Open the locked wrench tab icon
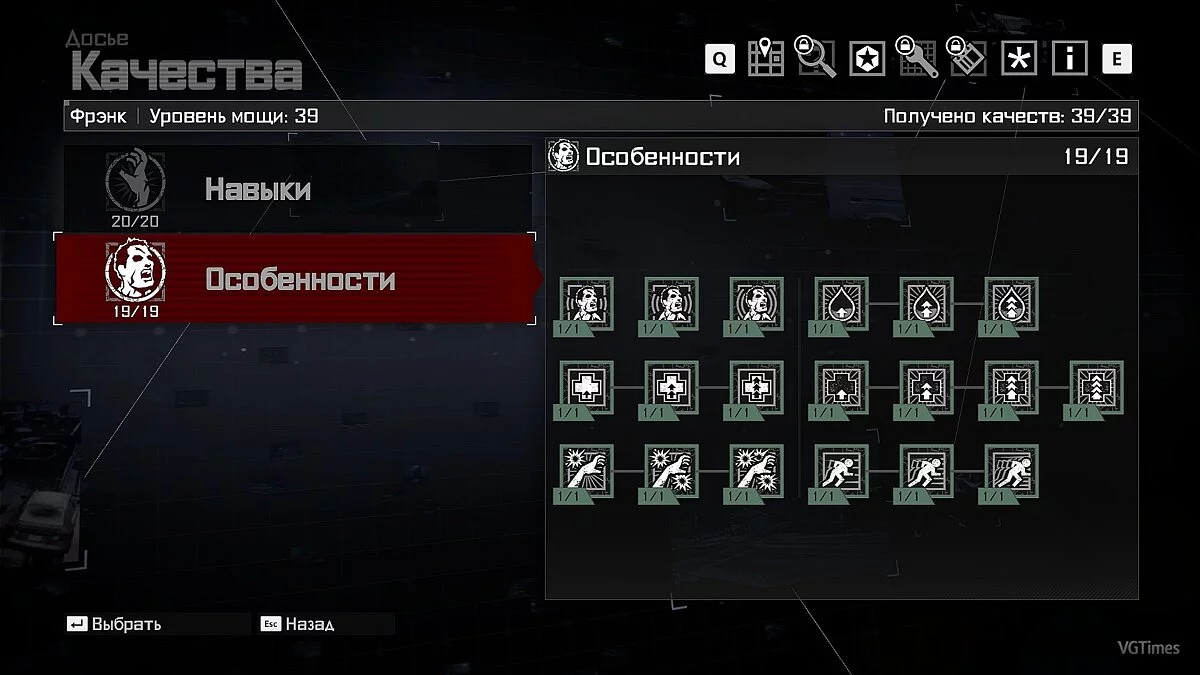The image size is (1200, 675). tap(918, 57)
